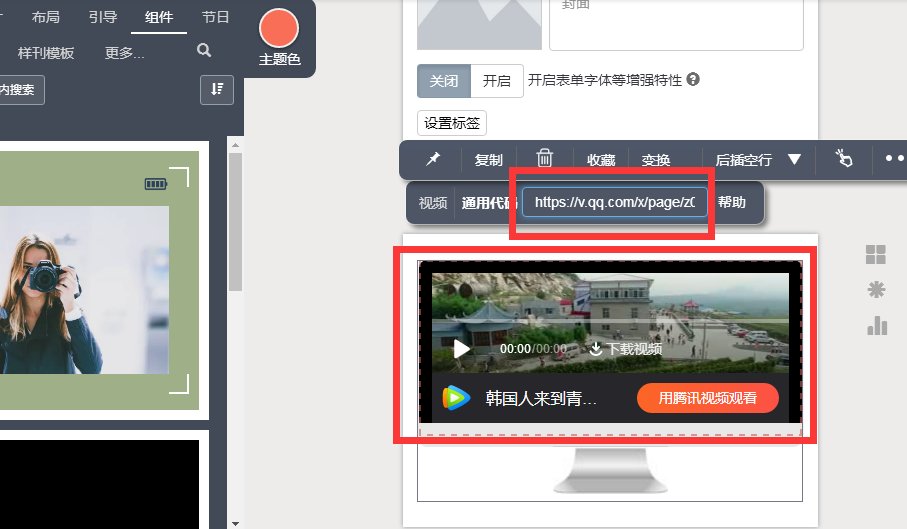Click the 封面 text input box
Screen dimensions: 907x529
coord(676,25)
